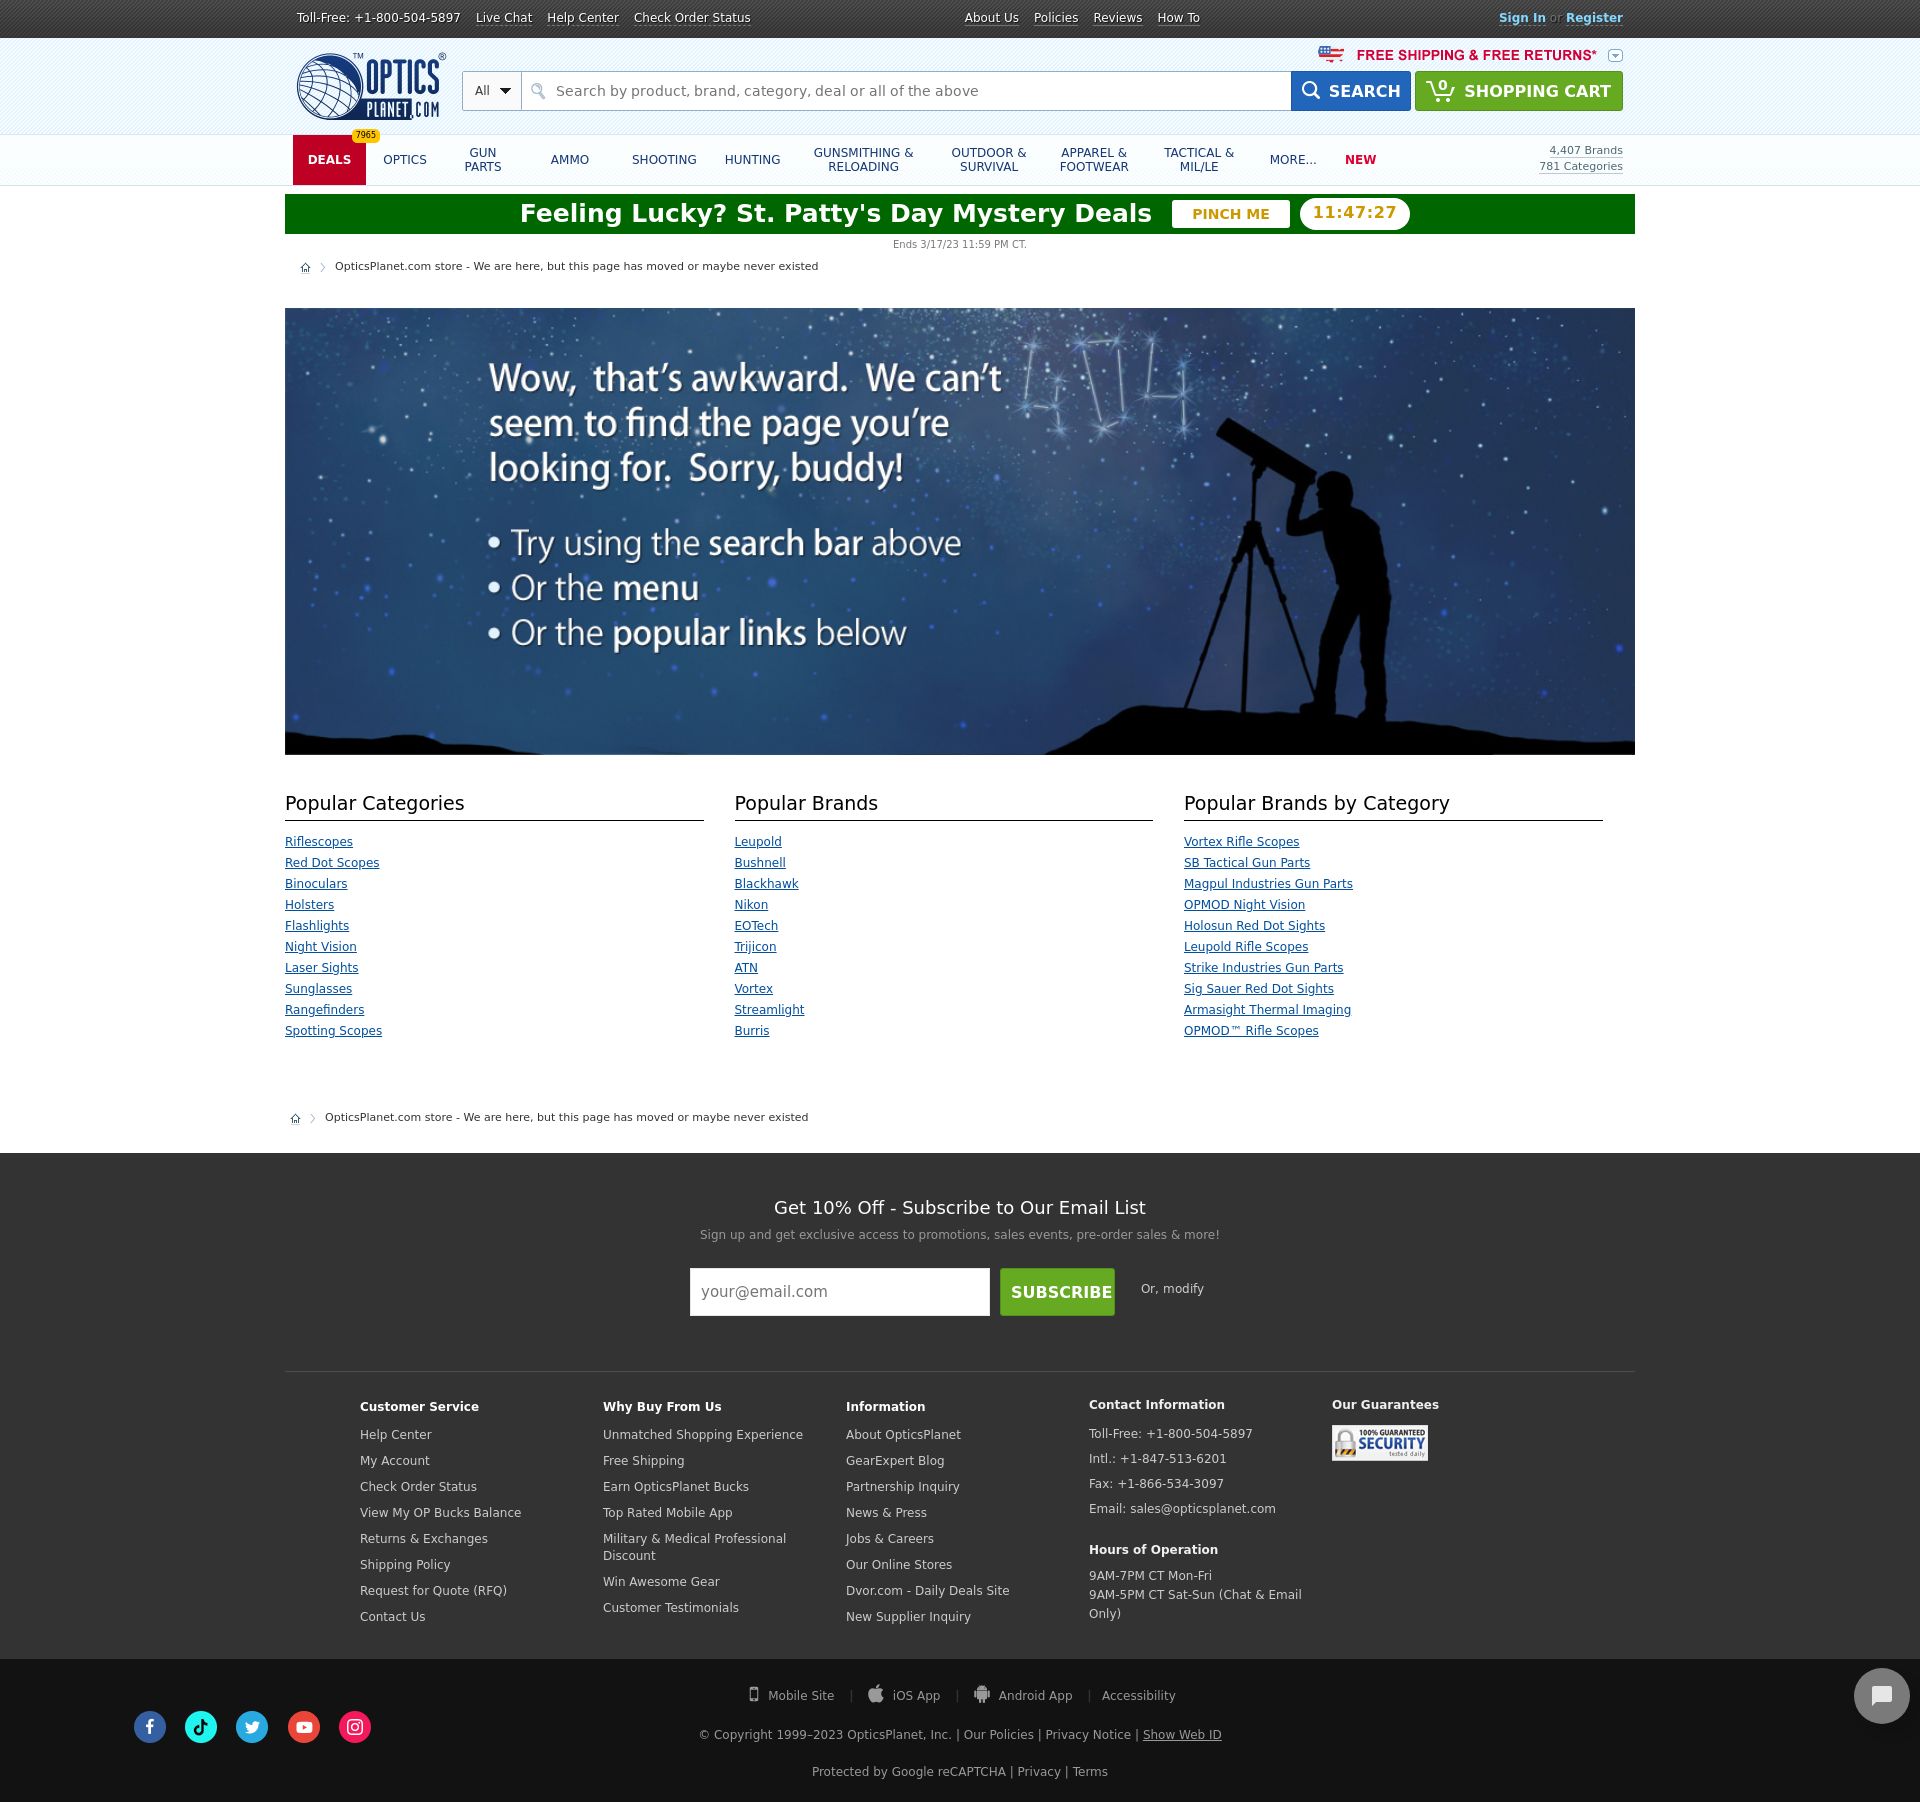This screenshot has height=1802, width=1920.
Task: Open the Accessibility footer link
Action: point(1139,1696)
